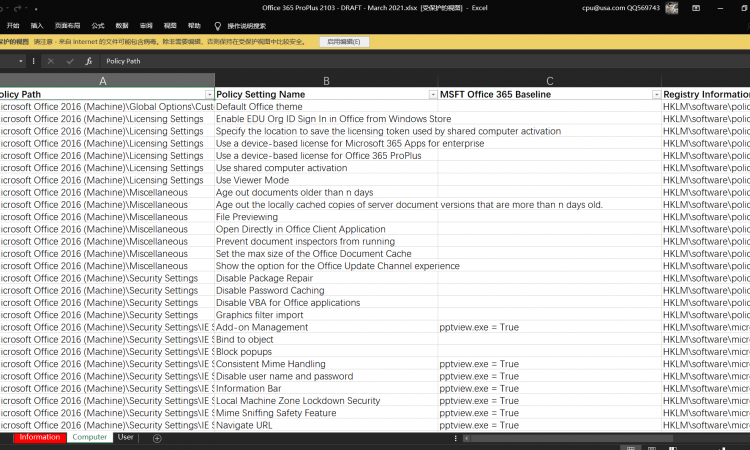The image size is (750, 450).
Task: Select cell Age out documents older than n days
Action: pyautogui.click(x=326, y=193)
